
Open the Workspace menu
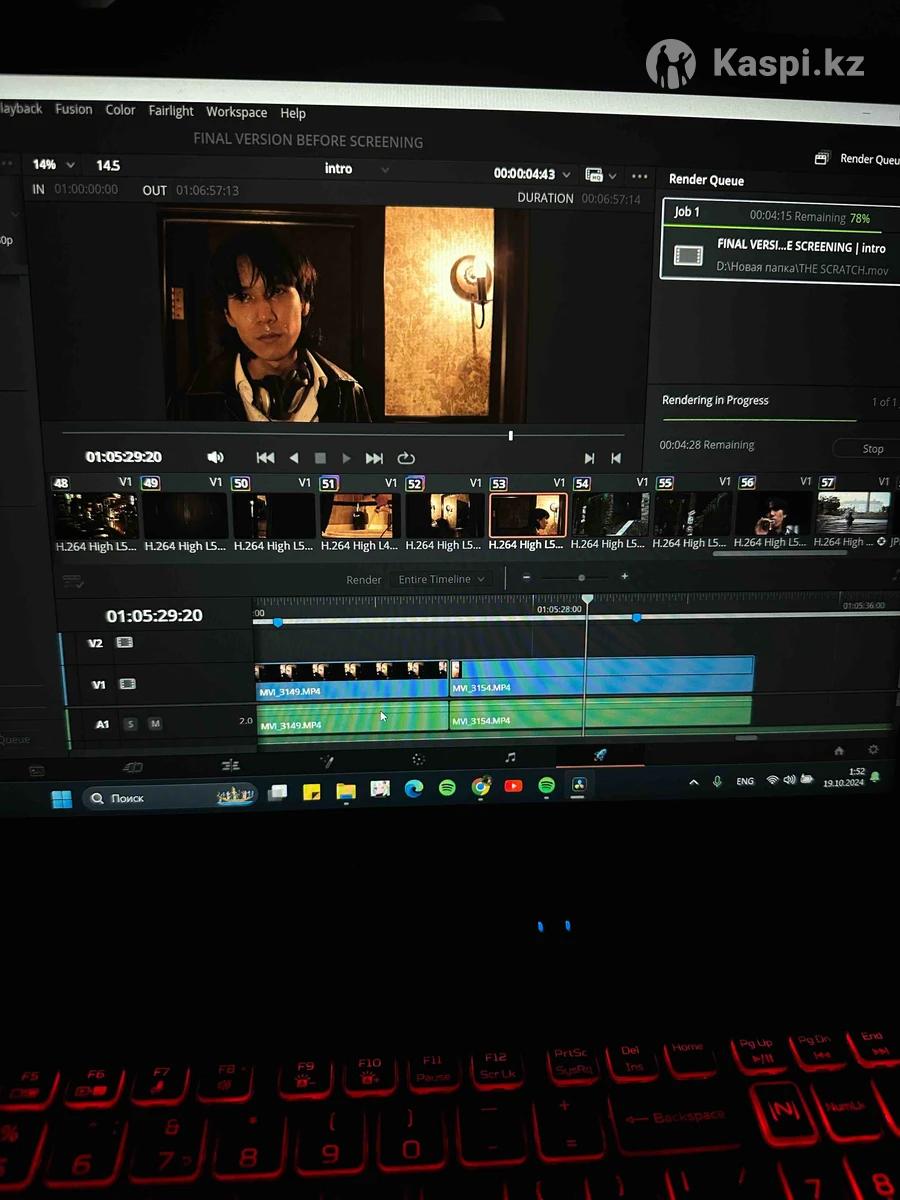(x=236, y=112)
